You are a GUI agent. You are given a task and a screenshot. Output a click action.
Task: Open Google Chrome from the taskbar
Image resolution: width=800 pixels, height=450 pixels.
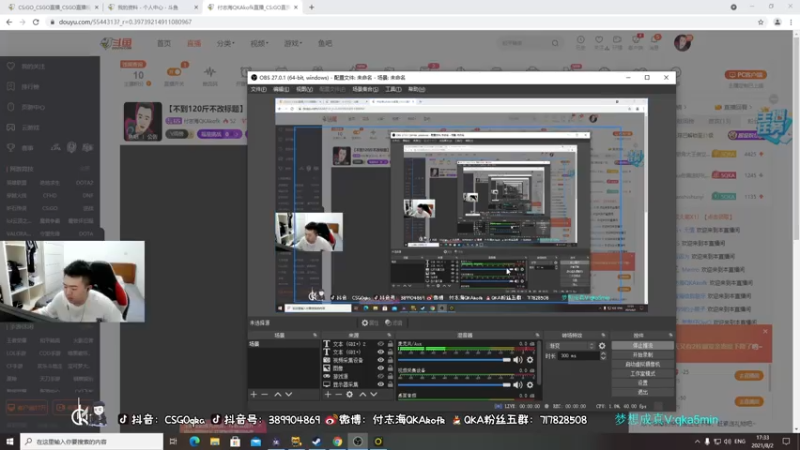pos(337,441)
